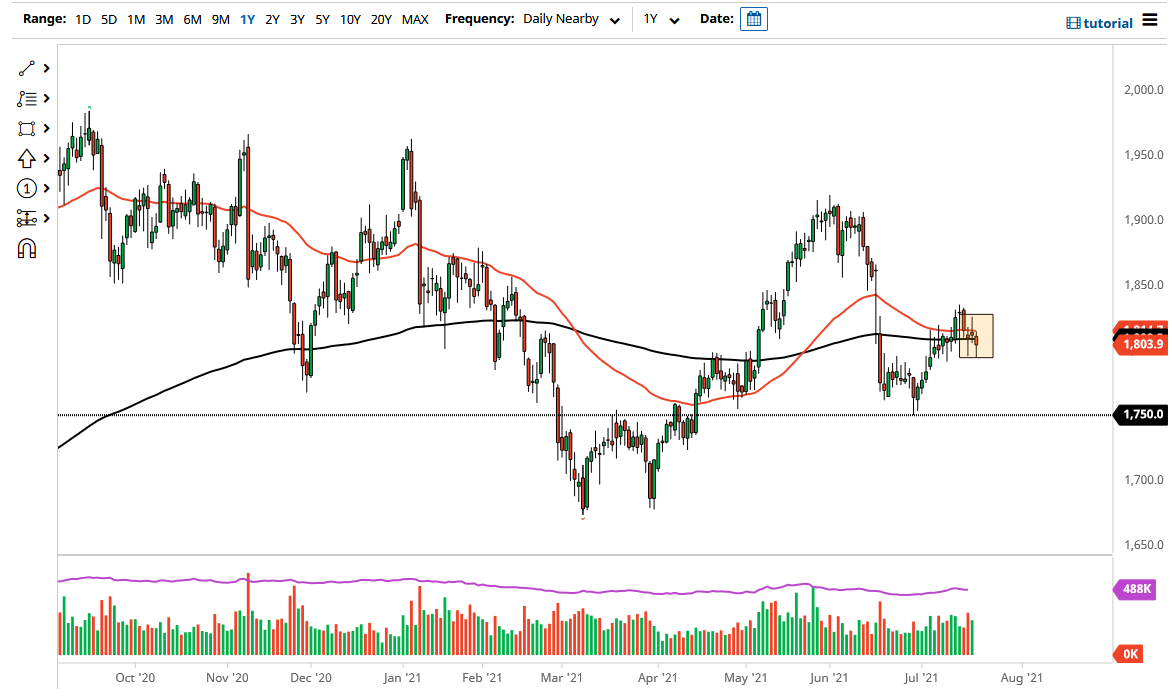
Task: Select the measurement range tool
Action: pos(26,218)
